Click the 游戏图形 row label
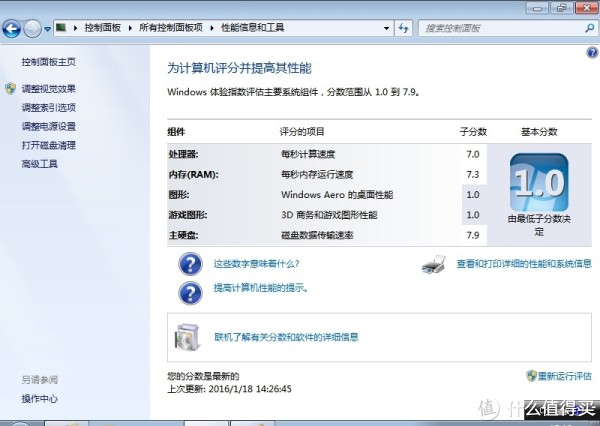Screen dimensions: 600x426 pos(188,215)
